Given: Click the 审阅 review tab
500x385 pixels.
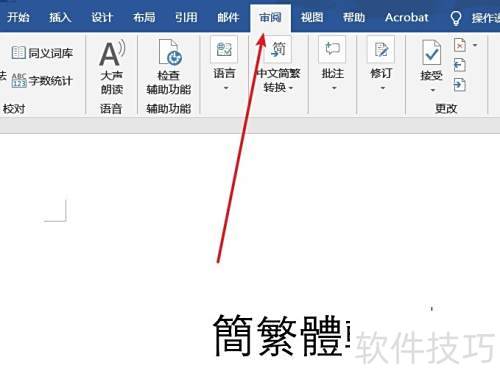Looking at the screenshot, I should (270, 17).
